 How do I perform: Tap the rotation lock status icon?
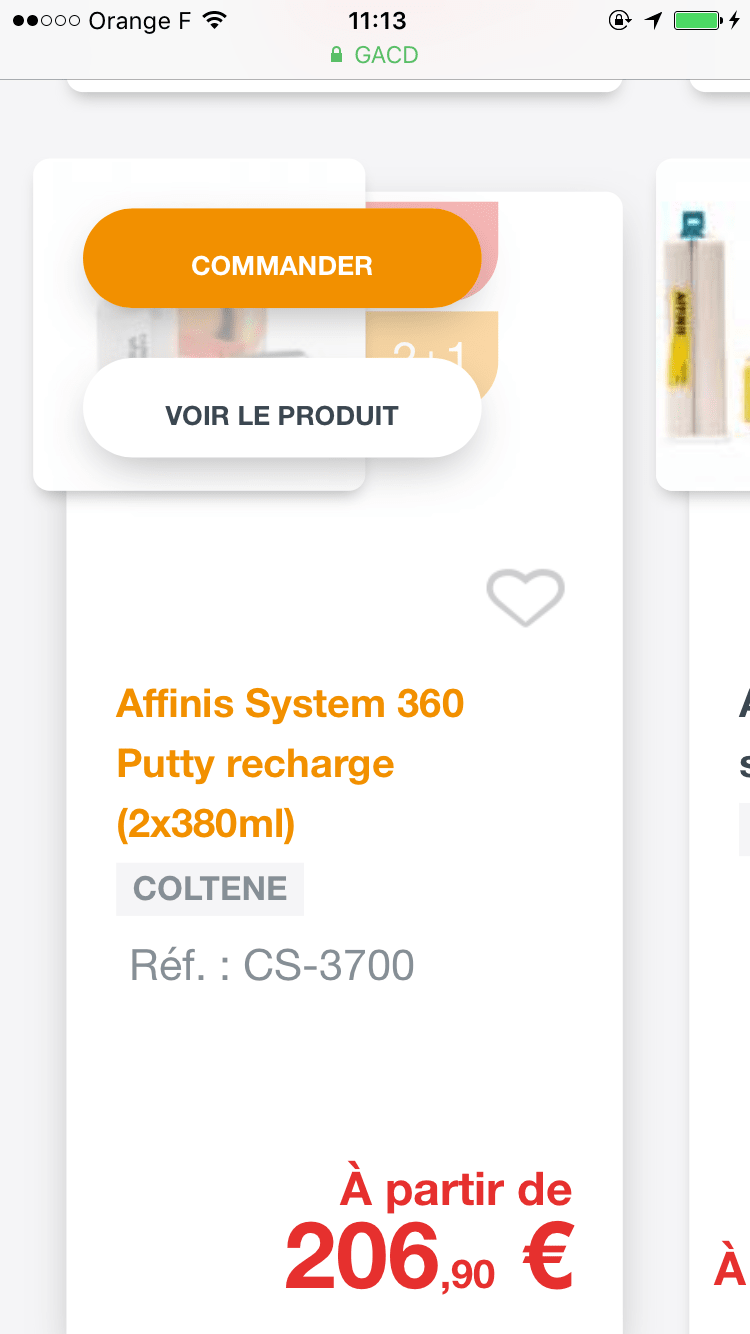tap(620, 20)
